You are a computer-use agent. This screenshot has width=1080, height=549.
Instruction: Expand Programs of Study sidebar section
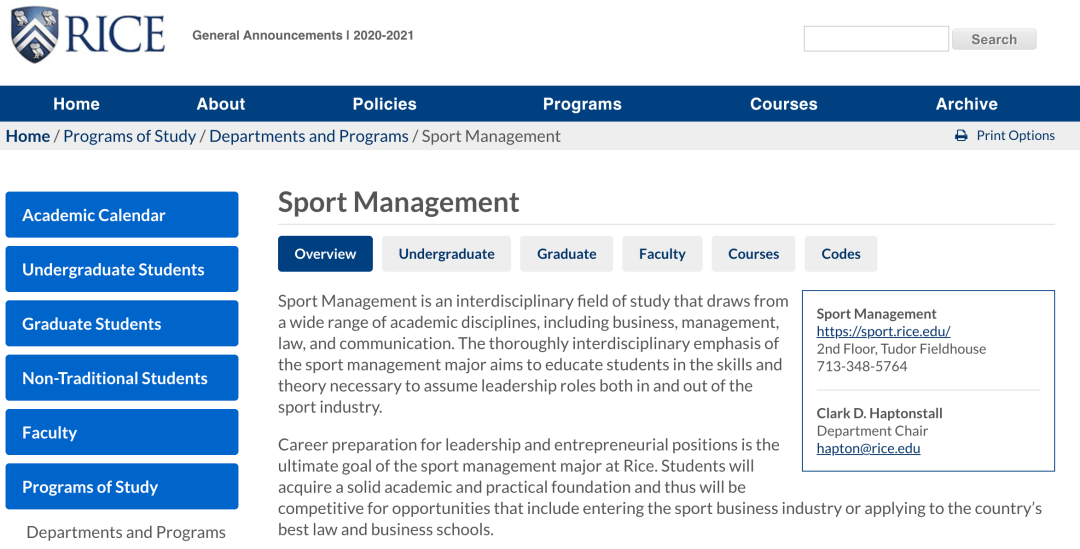point(122,487)
